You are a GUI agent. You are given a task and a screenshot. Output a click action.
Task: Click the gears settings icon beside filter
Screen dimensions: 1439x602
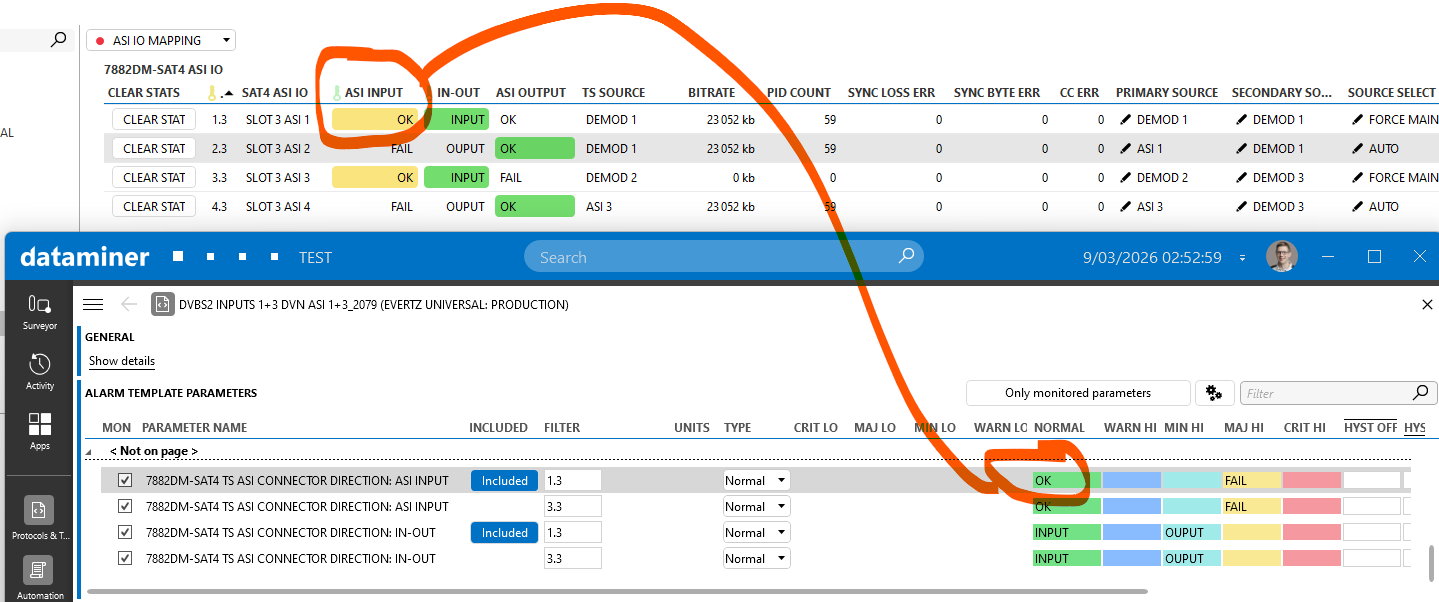(1214, 393)
